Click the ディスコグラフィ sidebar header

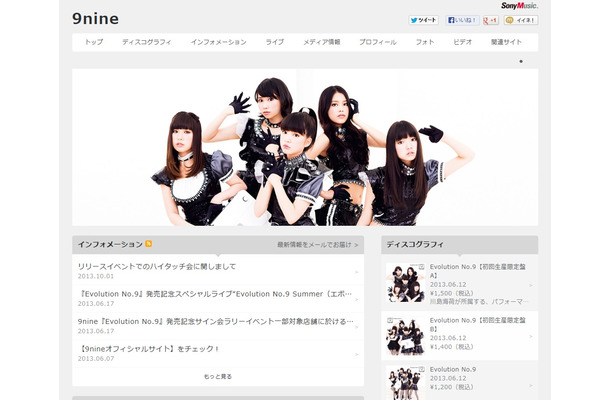tap(460, 245)
